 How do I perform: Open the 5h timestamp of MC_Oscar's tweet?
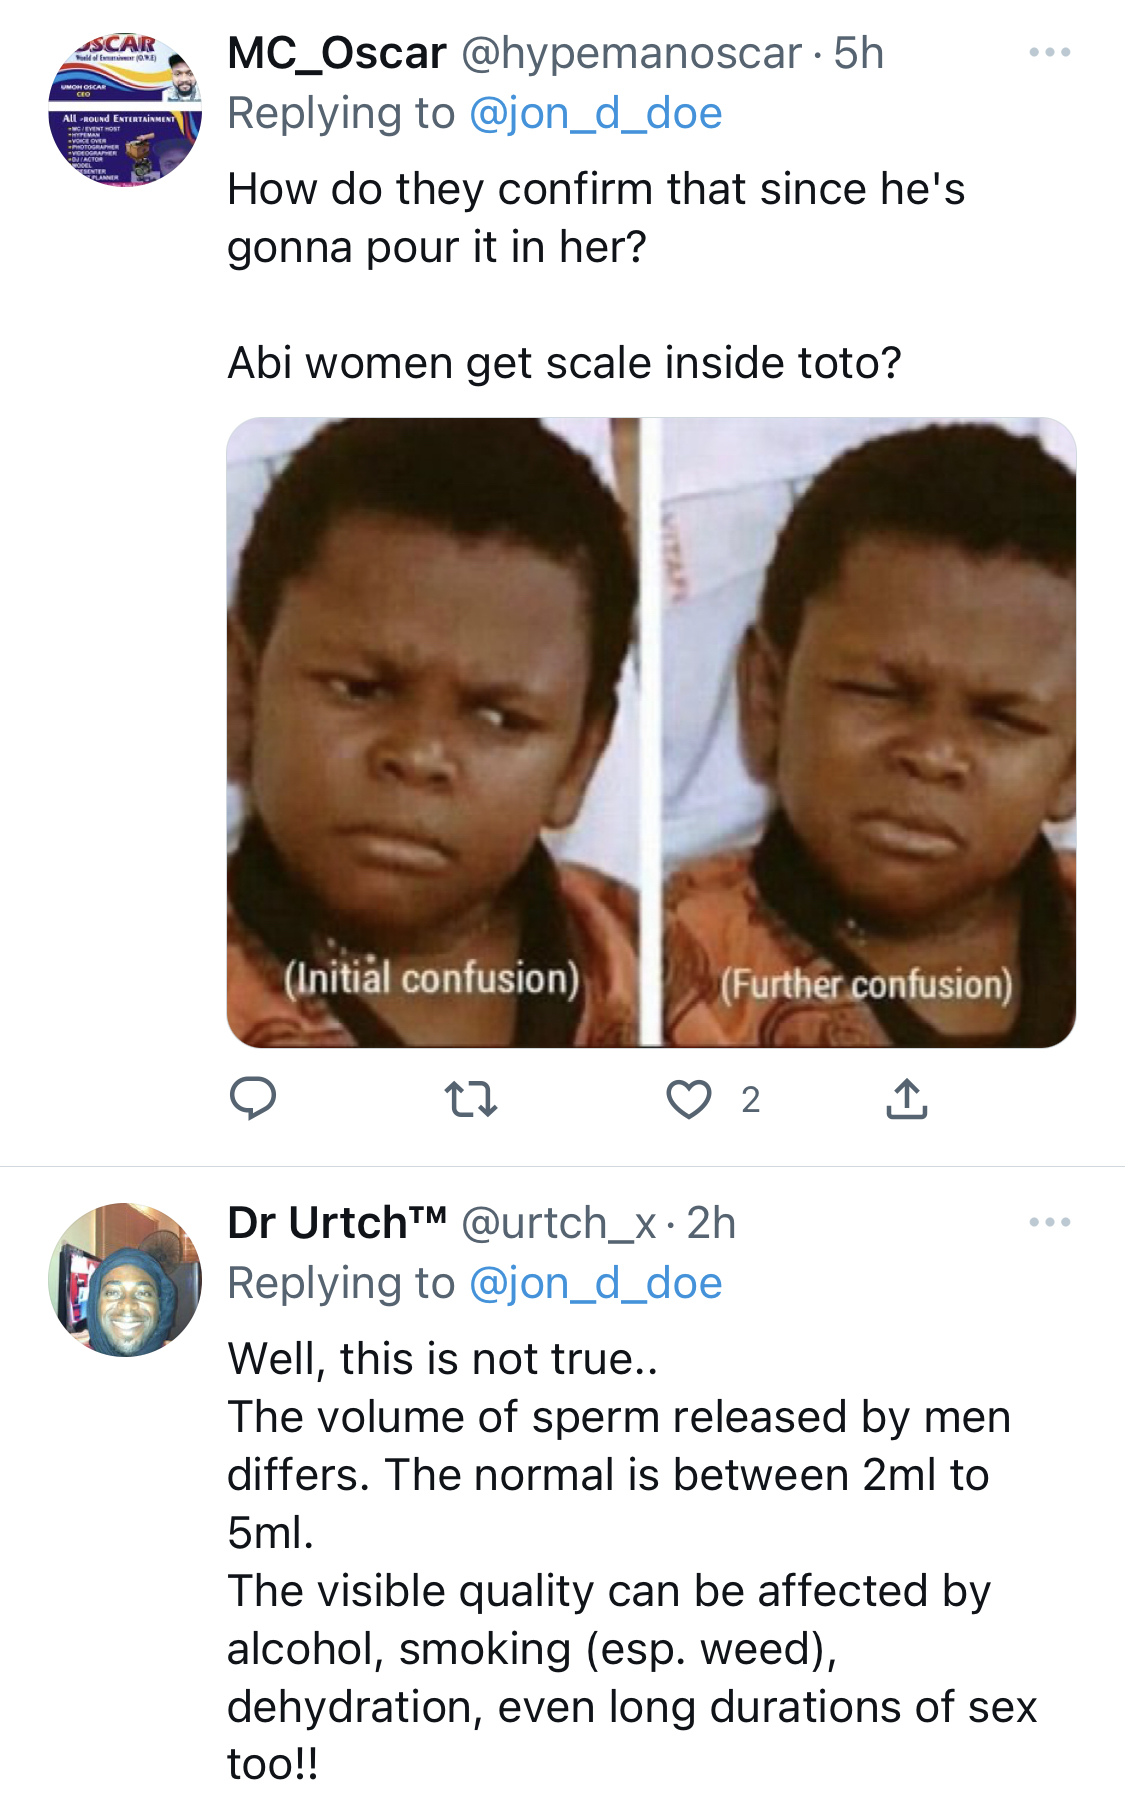[x=859, y=53]
